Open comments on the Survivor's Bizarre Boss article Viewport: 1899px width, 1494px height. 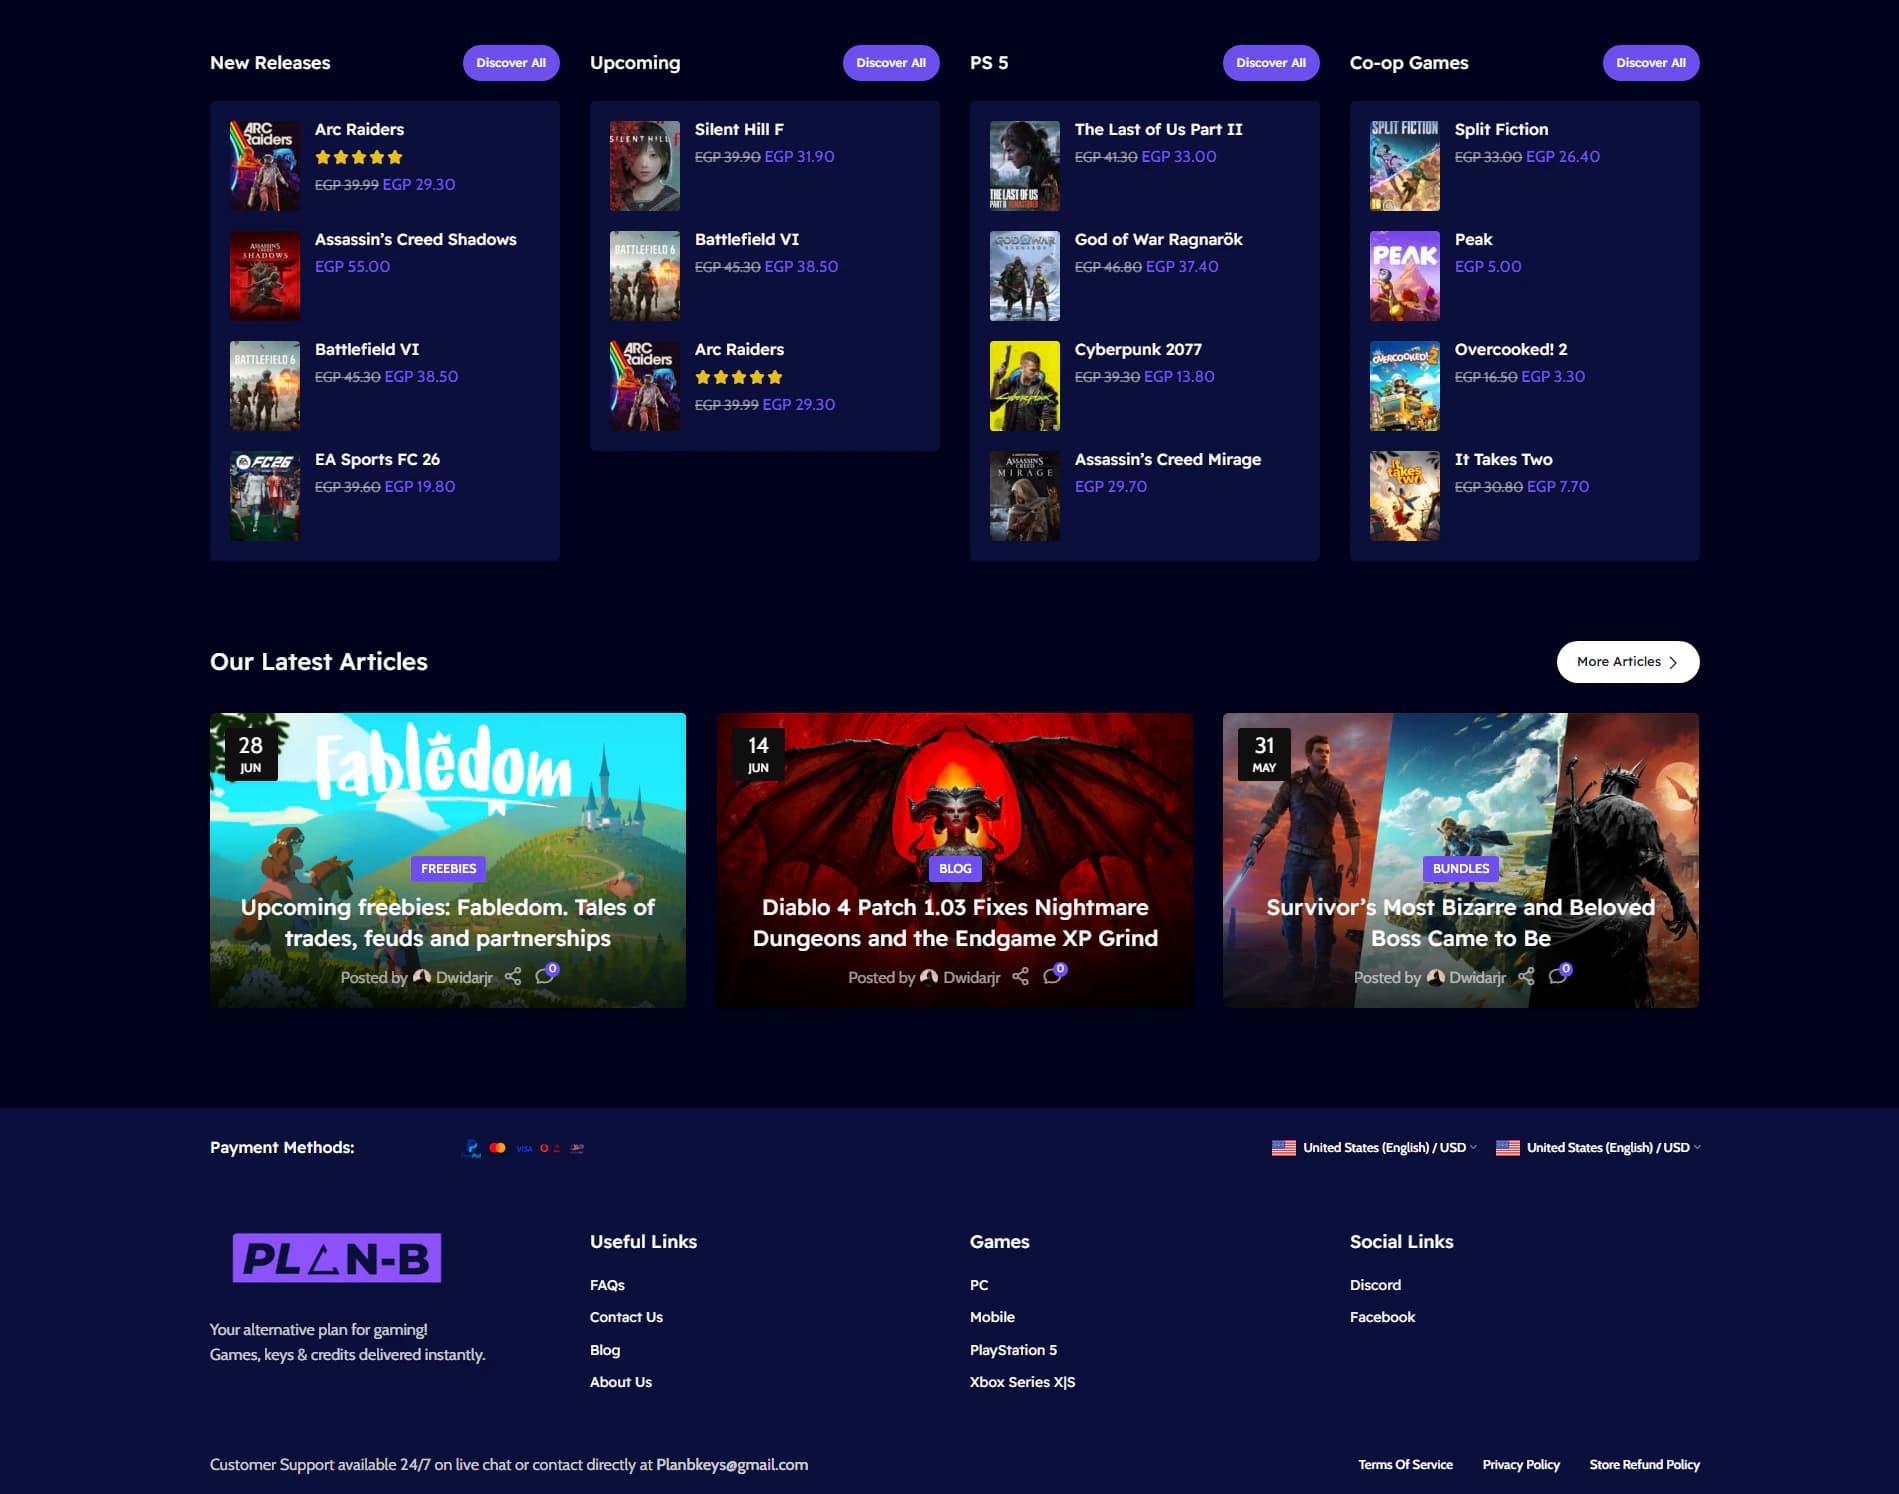[x=1560, y=975]
